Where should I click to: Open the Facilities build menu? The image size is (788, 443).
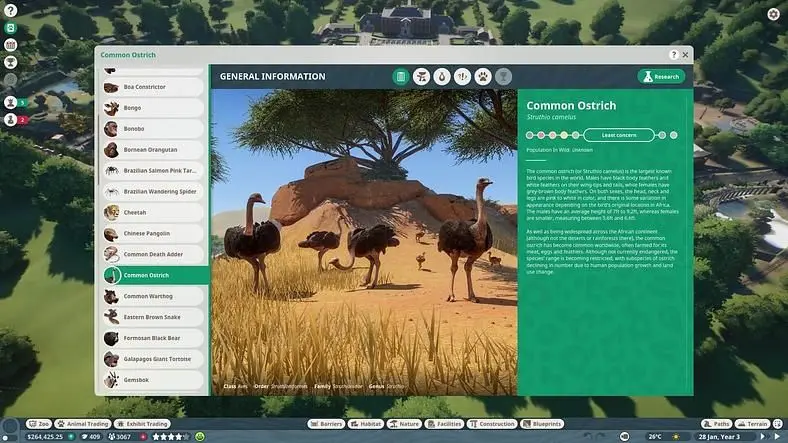click(444, 424)
